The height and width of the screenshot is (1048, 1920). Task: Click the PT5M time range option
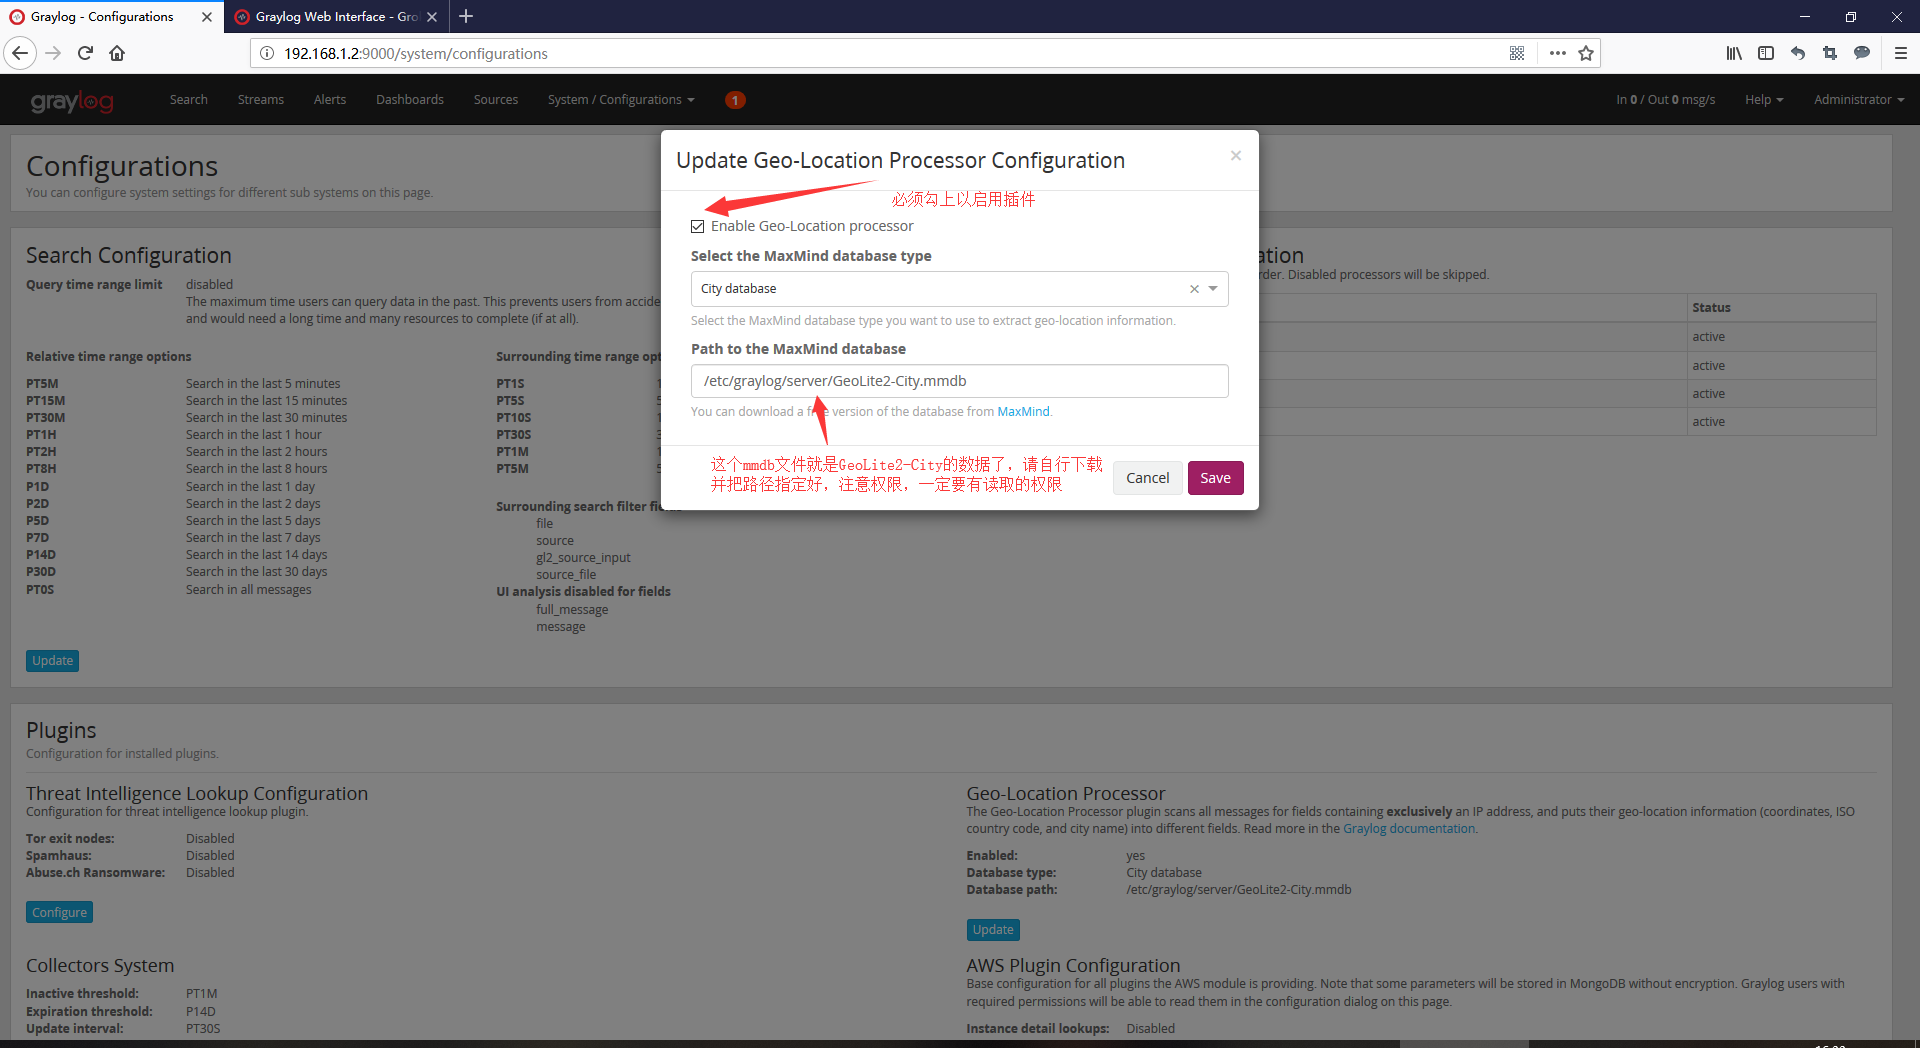tap(42, 384)
